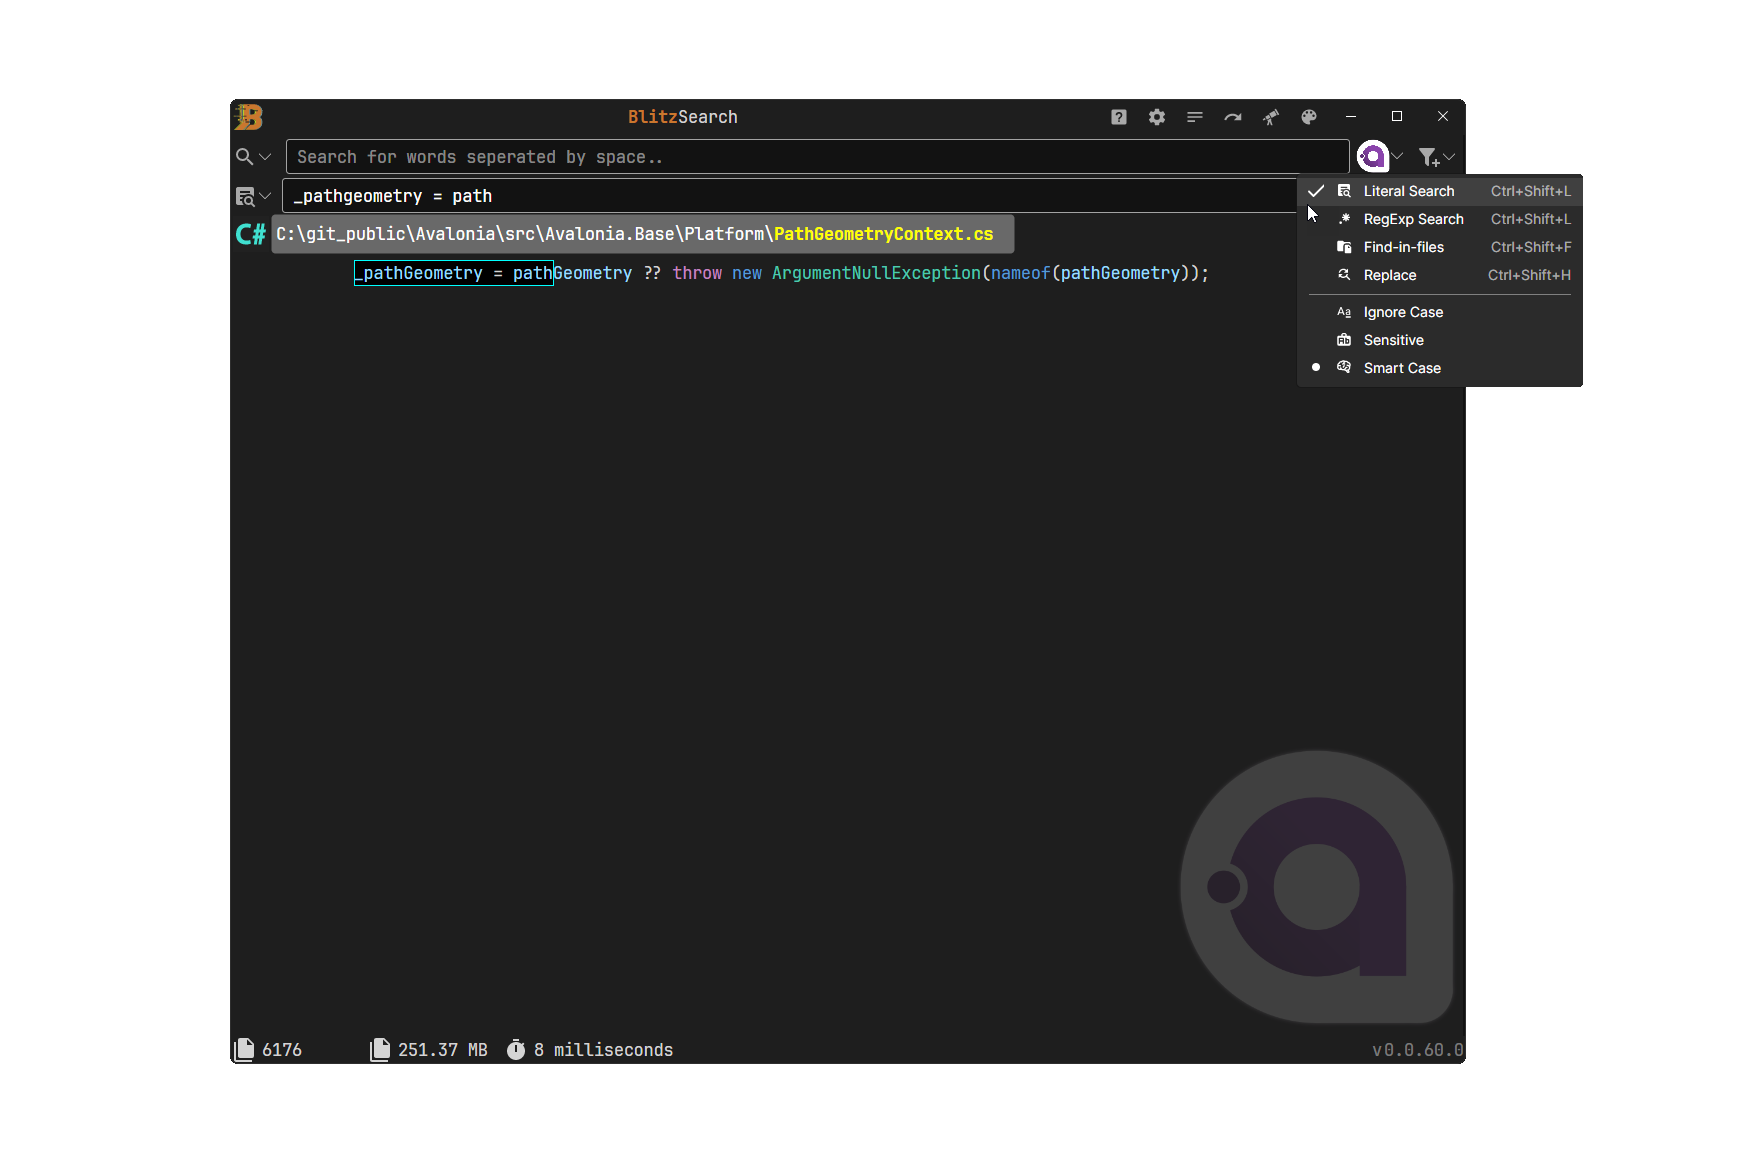Click the text lines icon in title bar
1751x1166 pixels.
pos(1195,117)
